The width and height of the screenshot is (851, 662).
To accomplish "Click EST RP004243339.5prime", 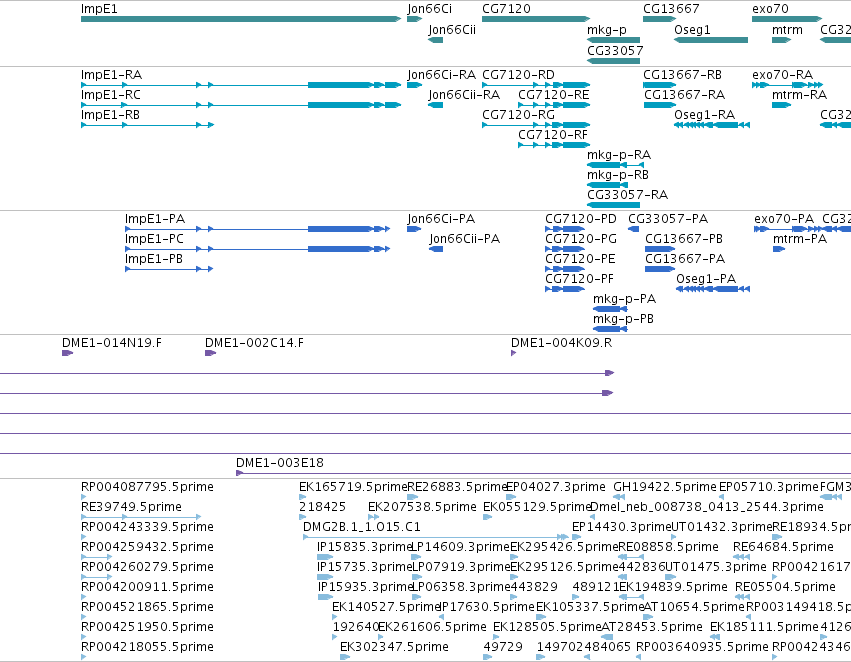I will (84, 537).
